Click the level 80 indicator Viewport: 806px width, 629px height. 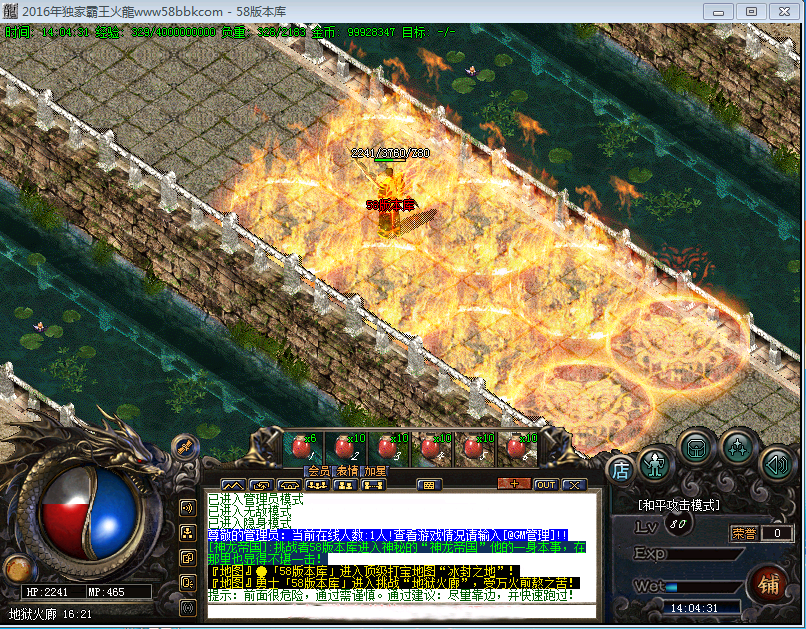coord(677,524)
